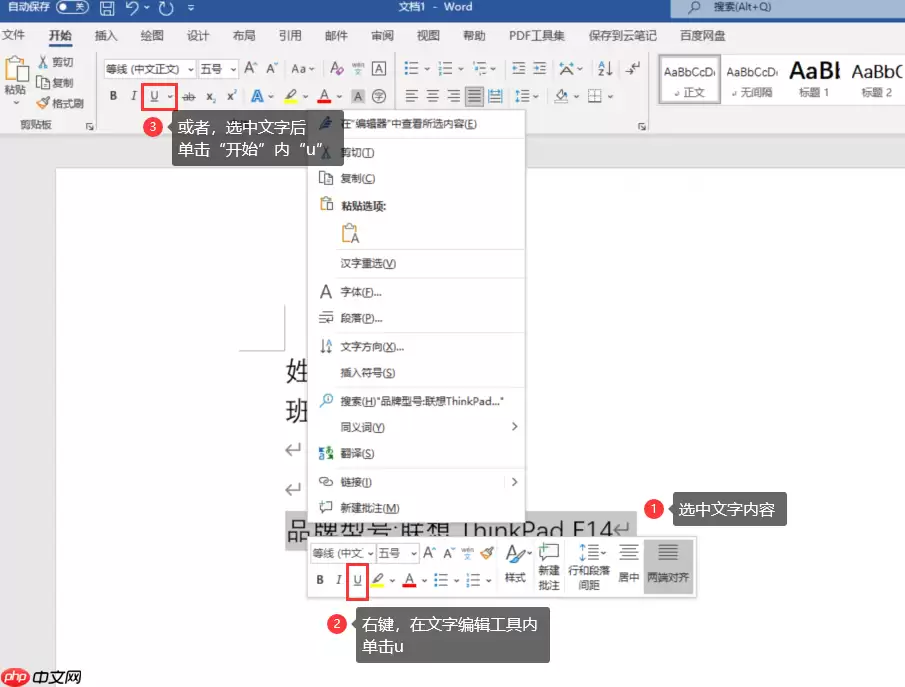The width and height of the screenshot is (905, 687).
Task: Apply highlight color in mini toolbar
Action: click(378, 580)
